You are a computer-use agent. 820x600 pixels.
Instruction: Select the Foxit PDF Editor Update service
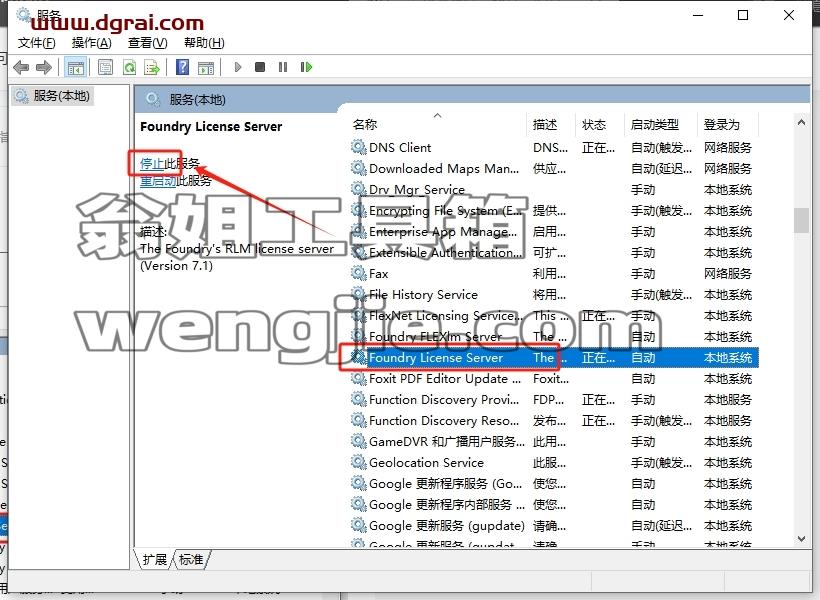(x=554, y=379)
